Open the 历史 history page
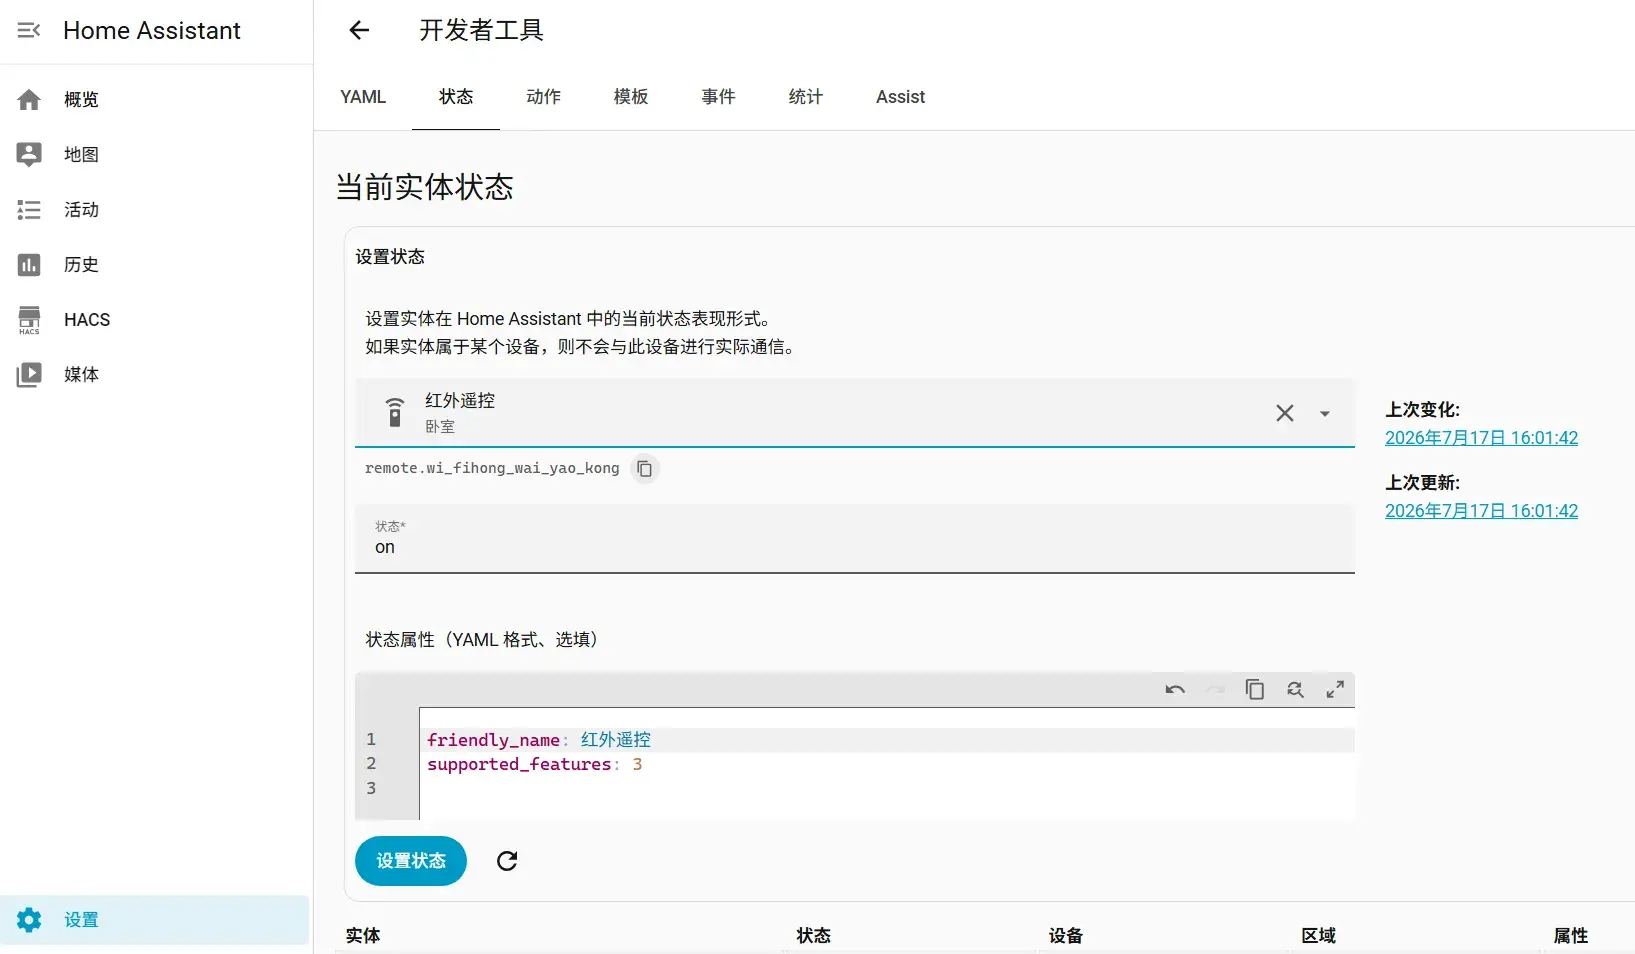The image size is (1635, 954). click(x=156, y=265)
